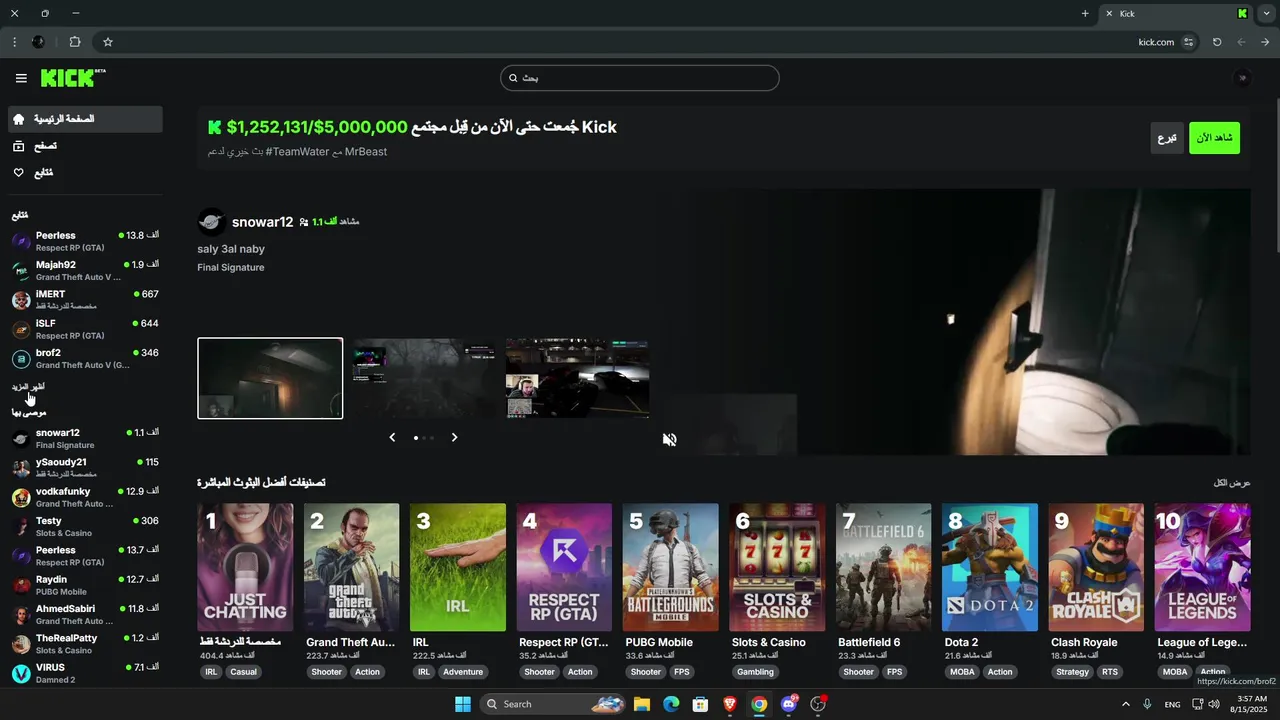The height and width of the screenshot is (720, 1280).
Task: Select the first highlighted carousel thumbnail
Action: coord(270,378)
